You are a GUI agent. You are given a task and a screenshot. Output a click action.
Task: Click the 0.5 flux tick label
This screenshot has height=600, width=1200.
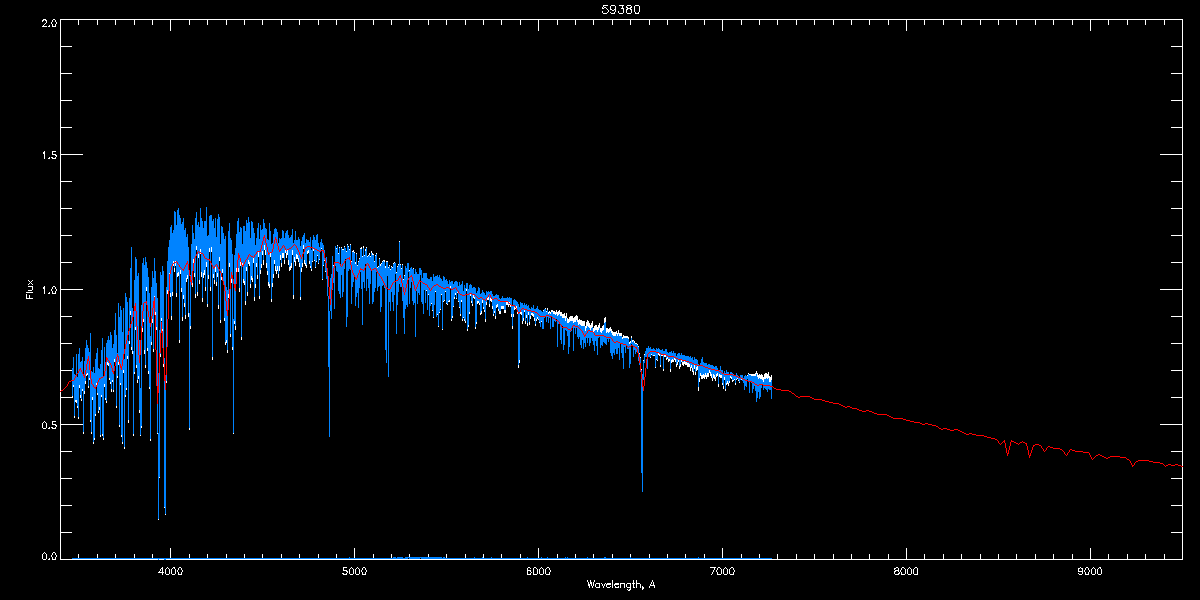47,424
